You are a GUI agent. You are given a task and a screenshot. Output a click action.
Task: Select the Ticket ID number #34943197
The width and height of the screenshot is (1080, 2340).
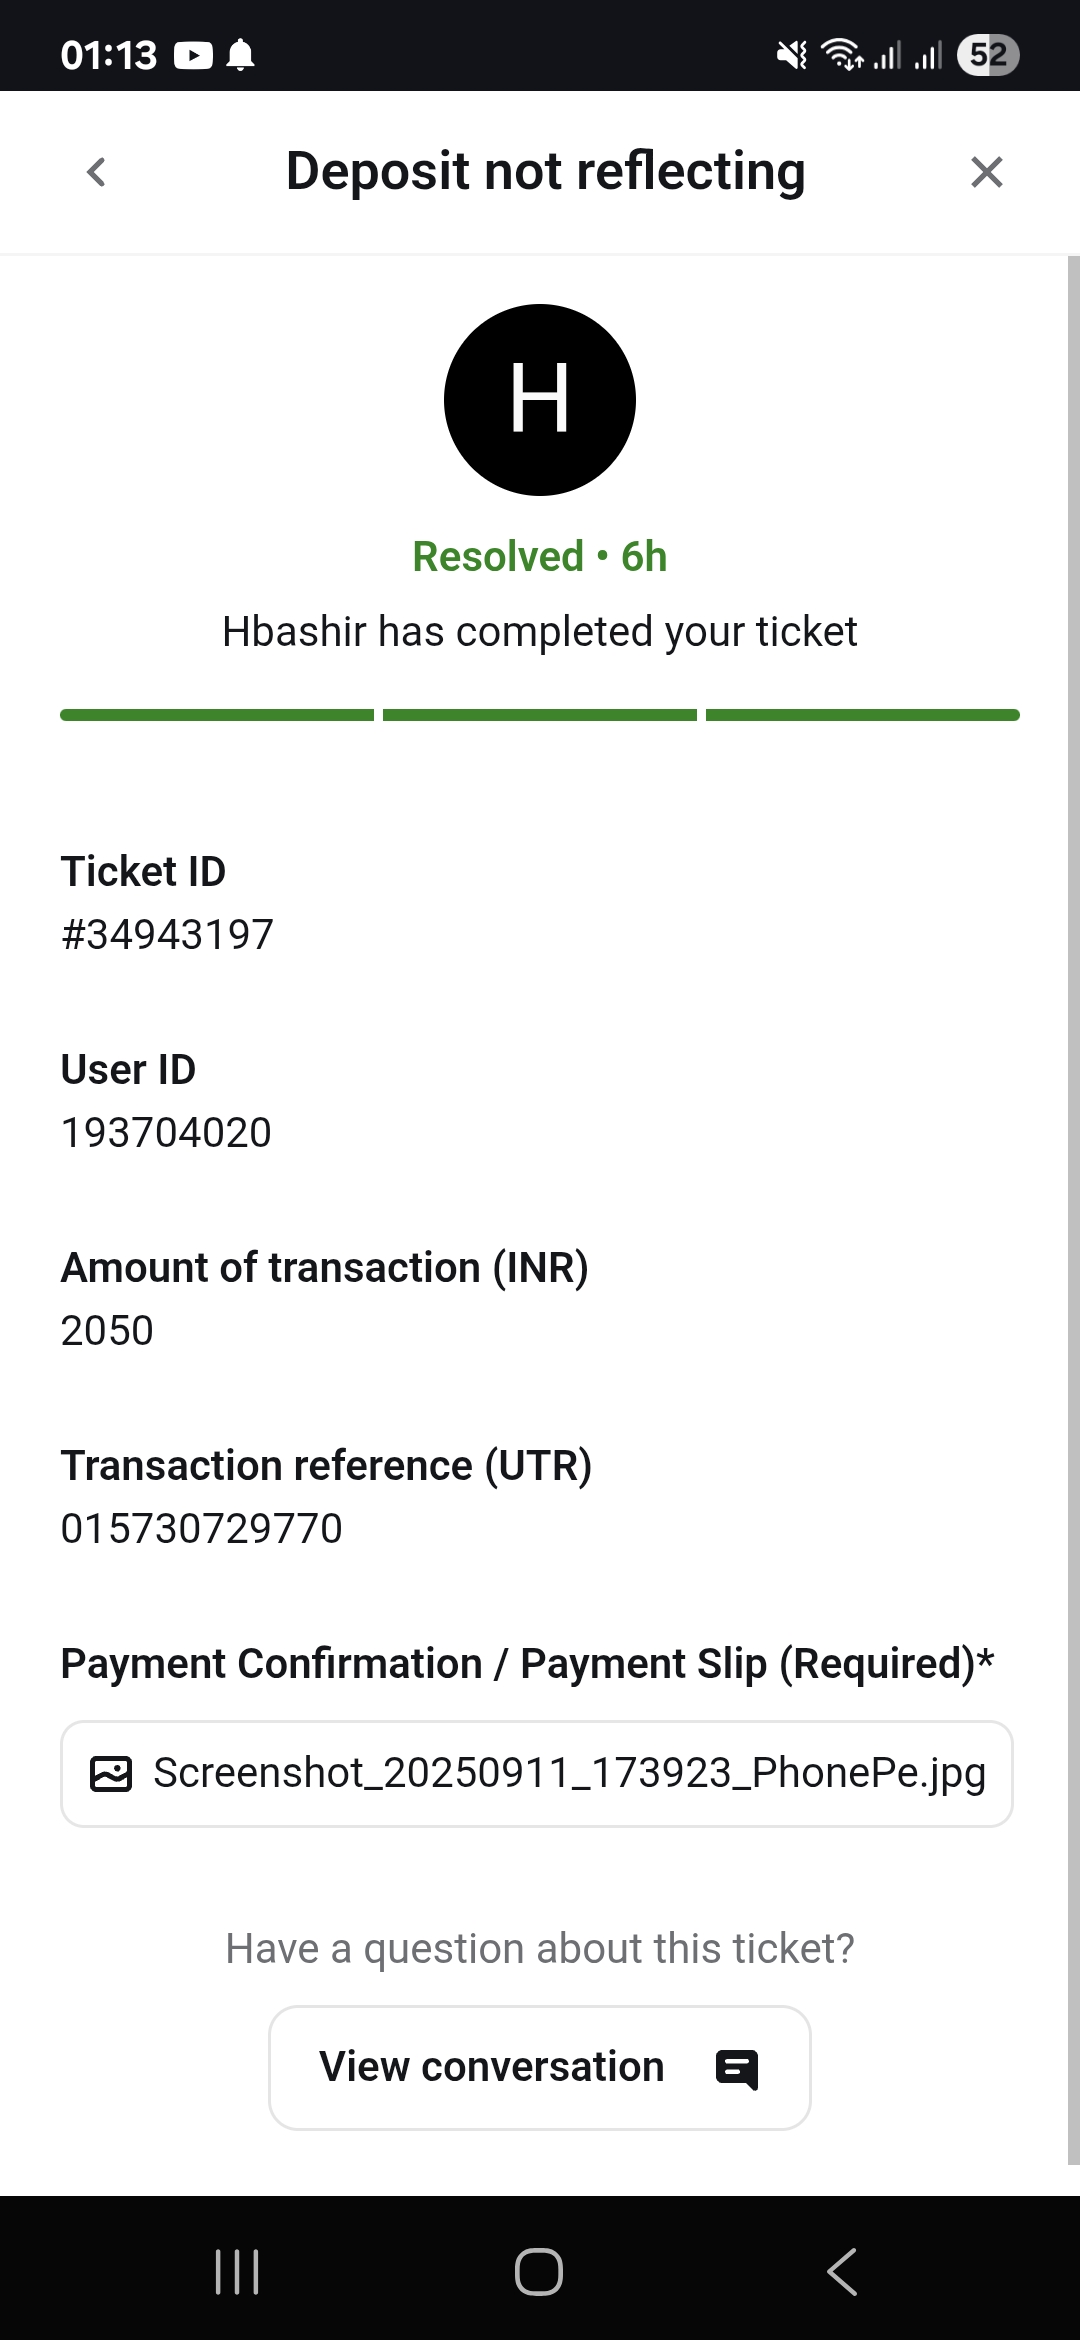coord(167,935)
